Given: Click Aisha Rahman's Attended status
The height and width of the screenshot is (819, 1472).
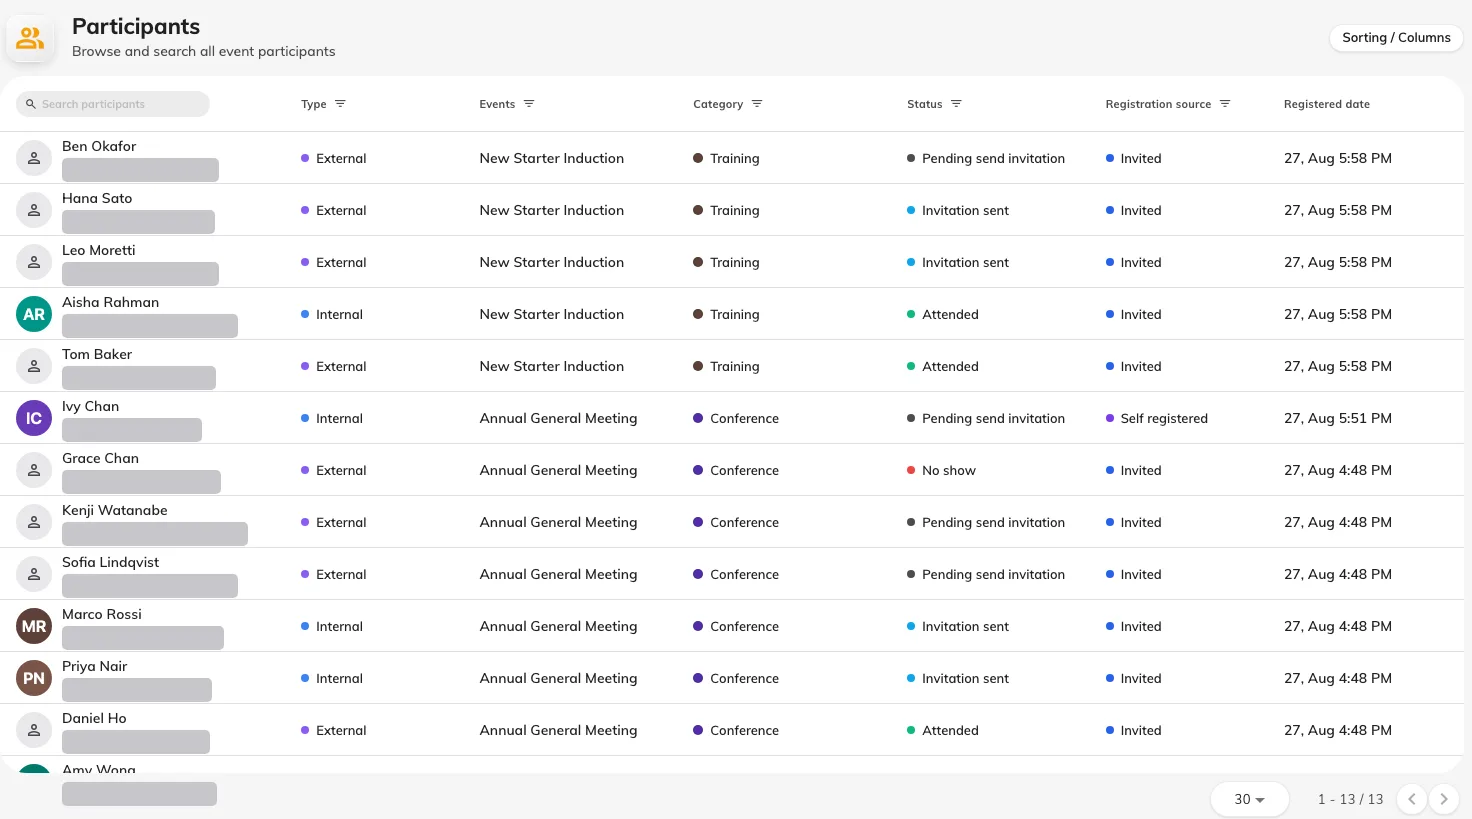Looking at the screenshot, I should tap(942, 314).
